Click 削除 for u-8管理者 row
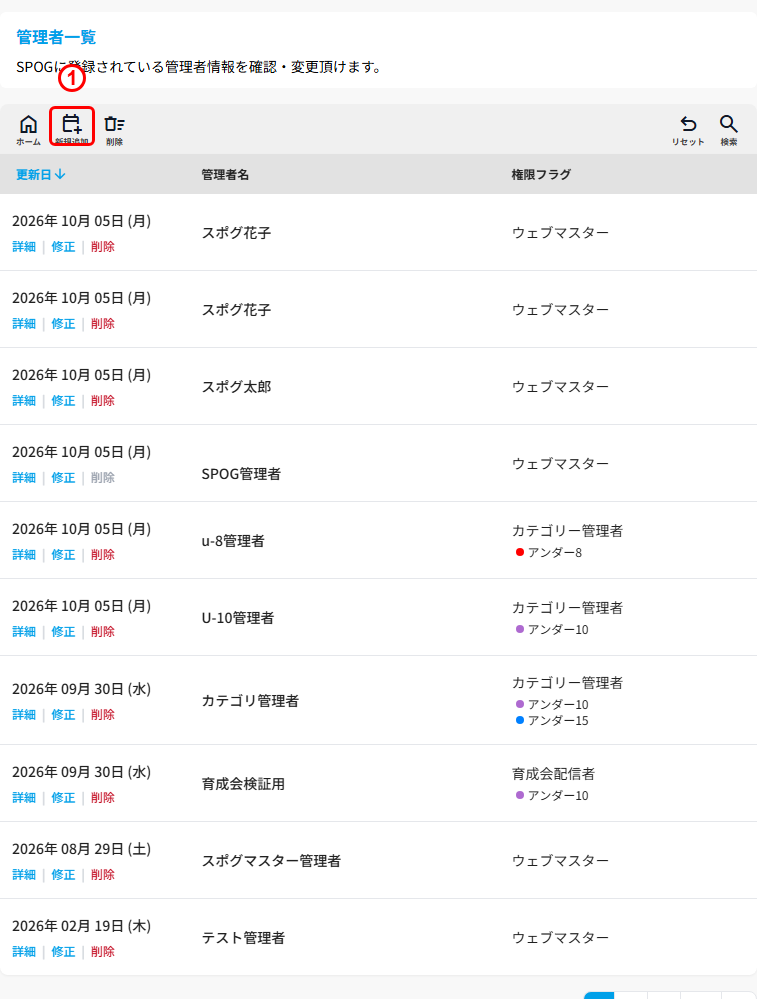Image resolution: width=757 pixels, height=999 pixels. click(x=103, y=554)
